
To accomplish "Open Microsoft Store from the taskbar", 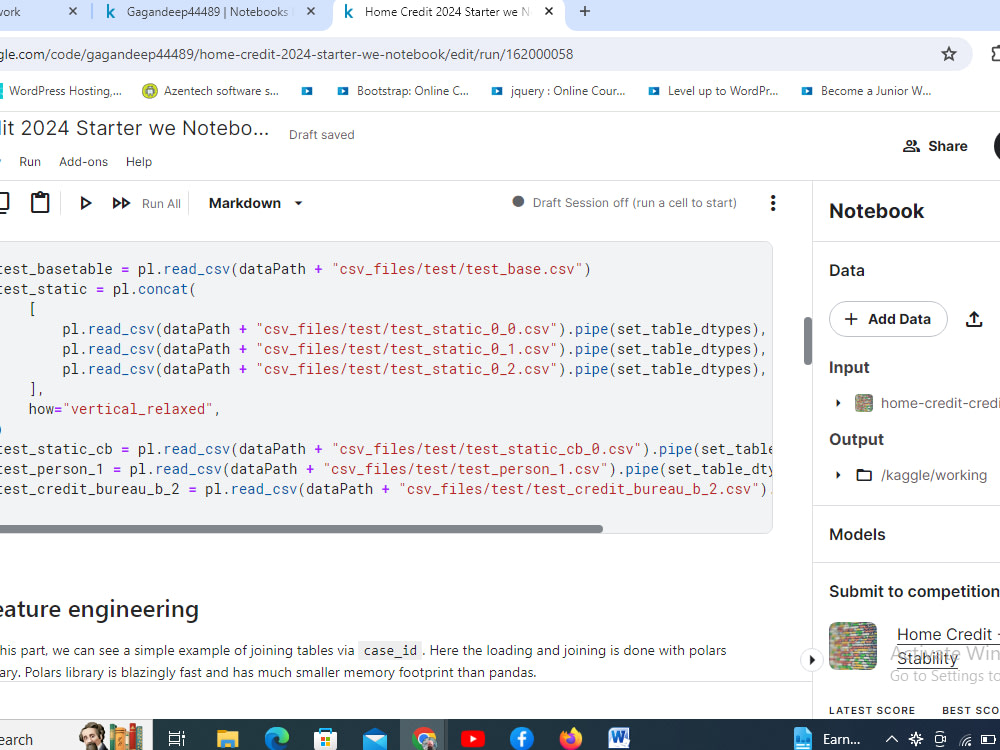I will (325, 739).
